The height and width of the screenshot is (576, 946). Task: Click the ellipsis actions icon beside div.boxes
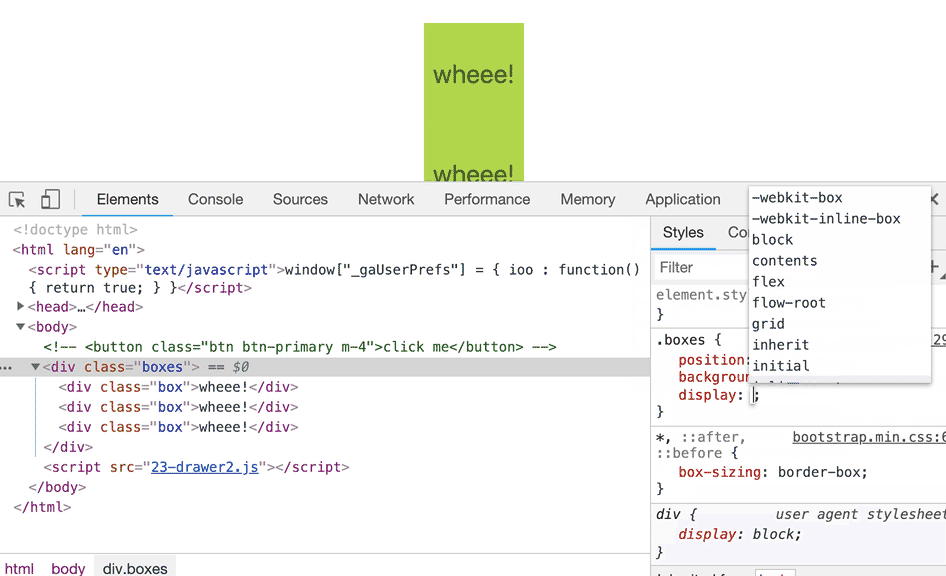point(7,367)
